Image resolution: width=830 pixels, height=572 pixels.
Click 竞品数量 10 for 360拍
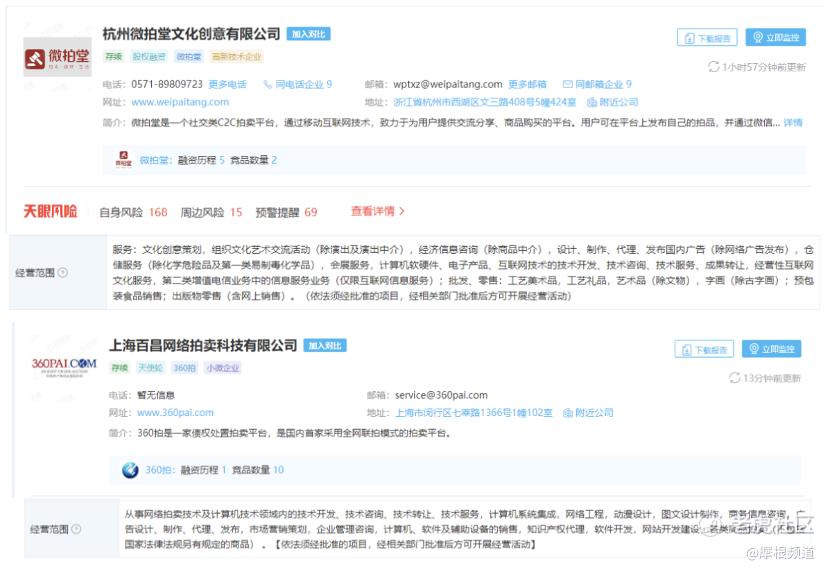tap(258, 470)
